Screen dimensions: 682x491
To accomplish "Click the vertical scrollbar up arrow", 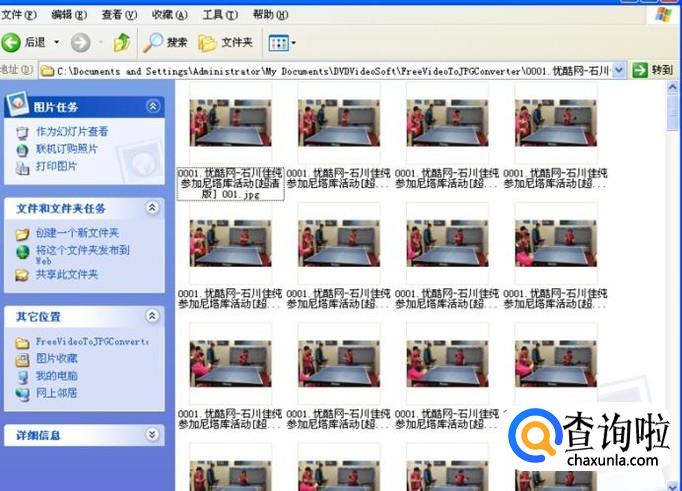I will pyautogui.click(x=672, y=87).
